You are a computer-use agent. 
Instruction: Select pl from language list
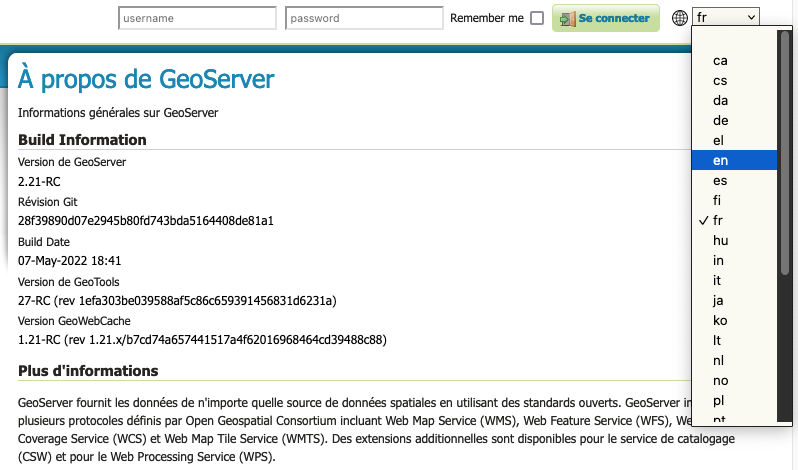pyautogui.click(x=734, y=400)
